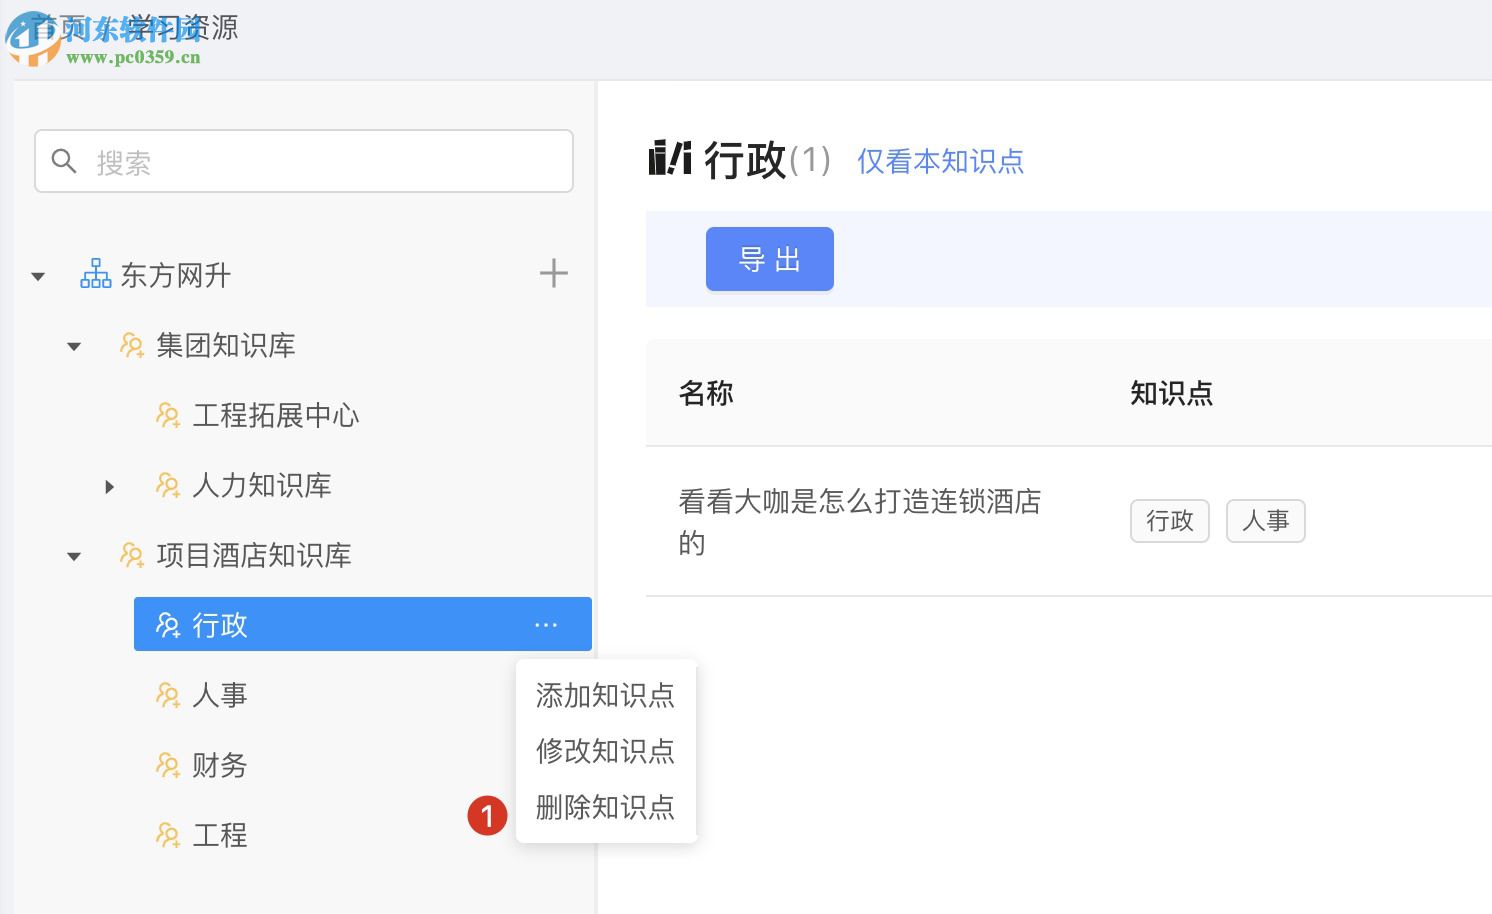The image size is (1492, 914).
Task: Click the 工程拓展中心 node icon
Action: coord(168,415)
